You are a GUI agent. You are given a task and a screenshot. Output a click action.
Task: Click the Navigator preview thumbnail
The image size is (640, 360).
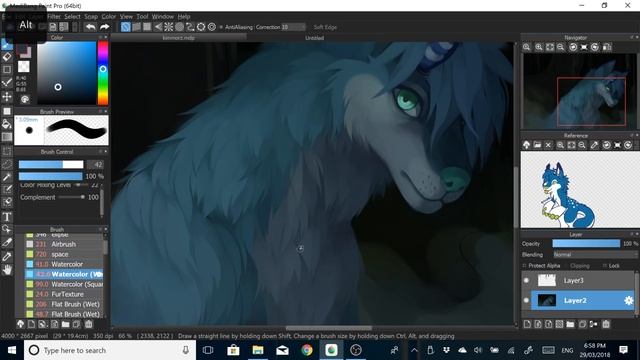(x=580, y=91)
